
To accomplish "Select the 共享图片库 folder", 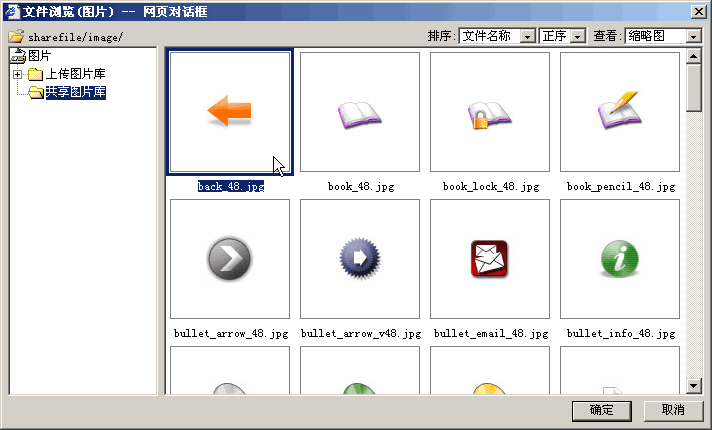I will pyautogui.click(x=75, y=92).
